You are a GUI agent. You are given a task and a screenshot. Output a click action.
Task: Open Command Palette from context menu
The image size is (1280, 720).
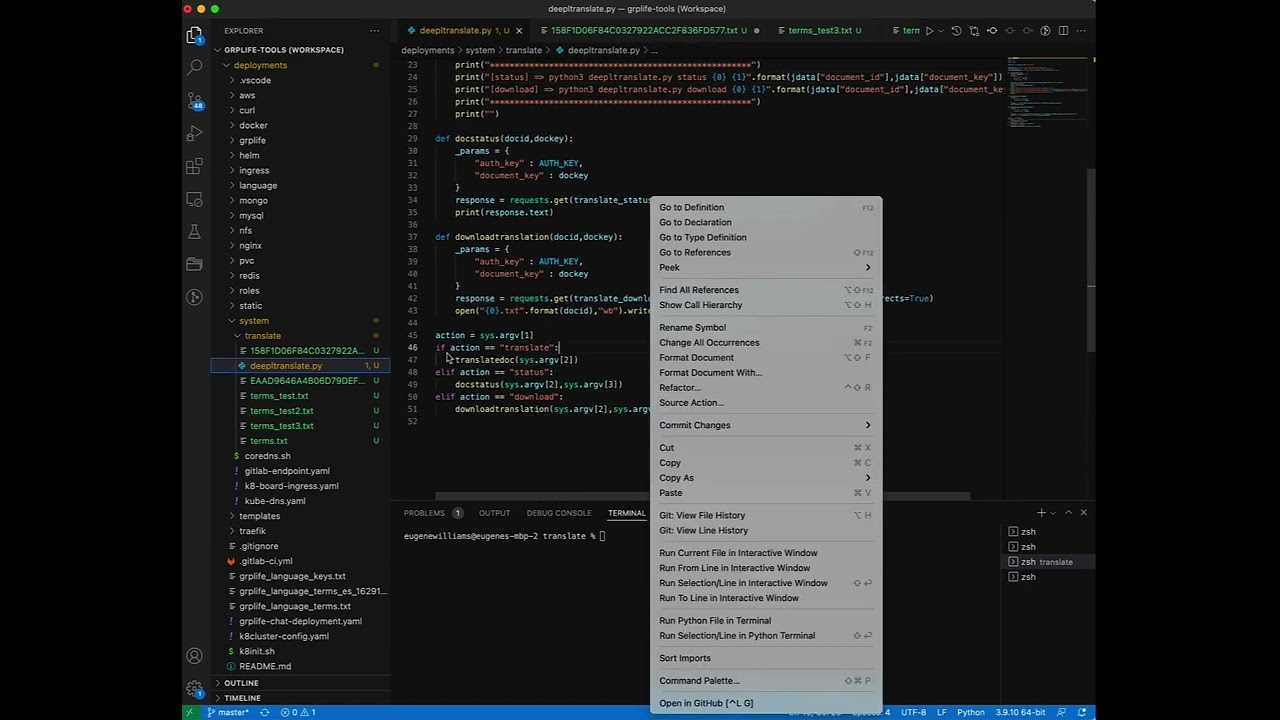point(766,681)
